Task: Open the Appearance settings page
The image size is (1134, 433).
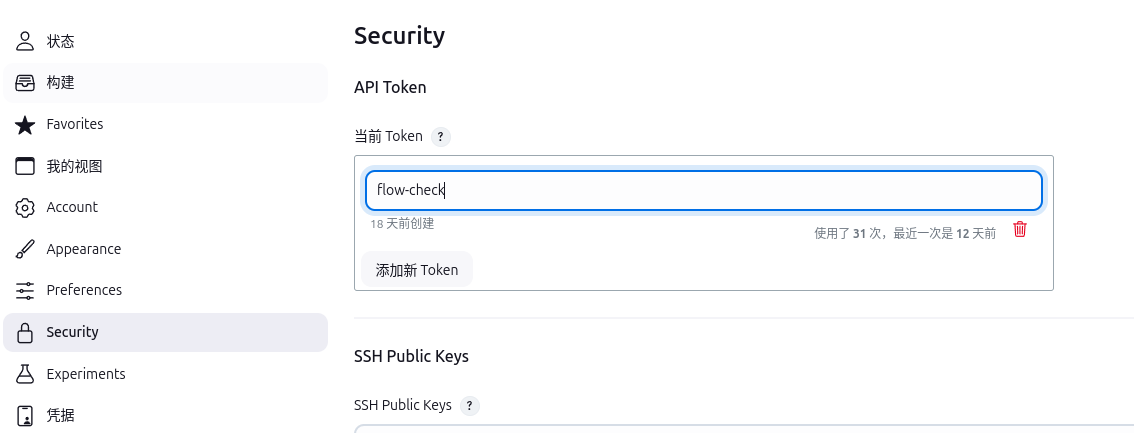Action: point(83,249)
